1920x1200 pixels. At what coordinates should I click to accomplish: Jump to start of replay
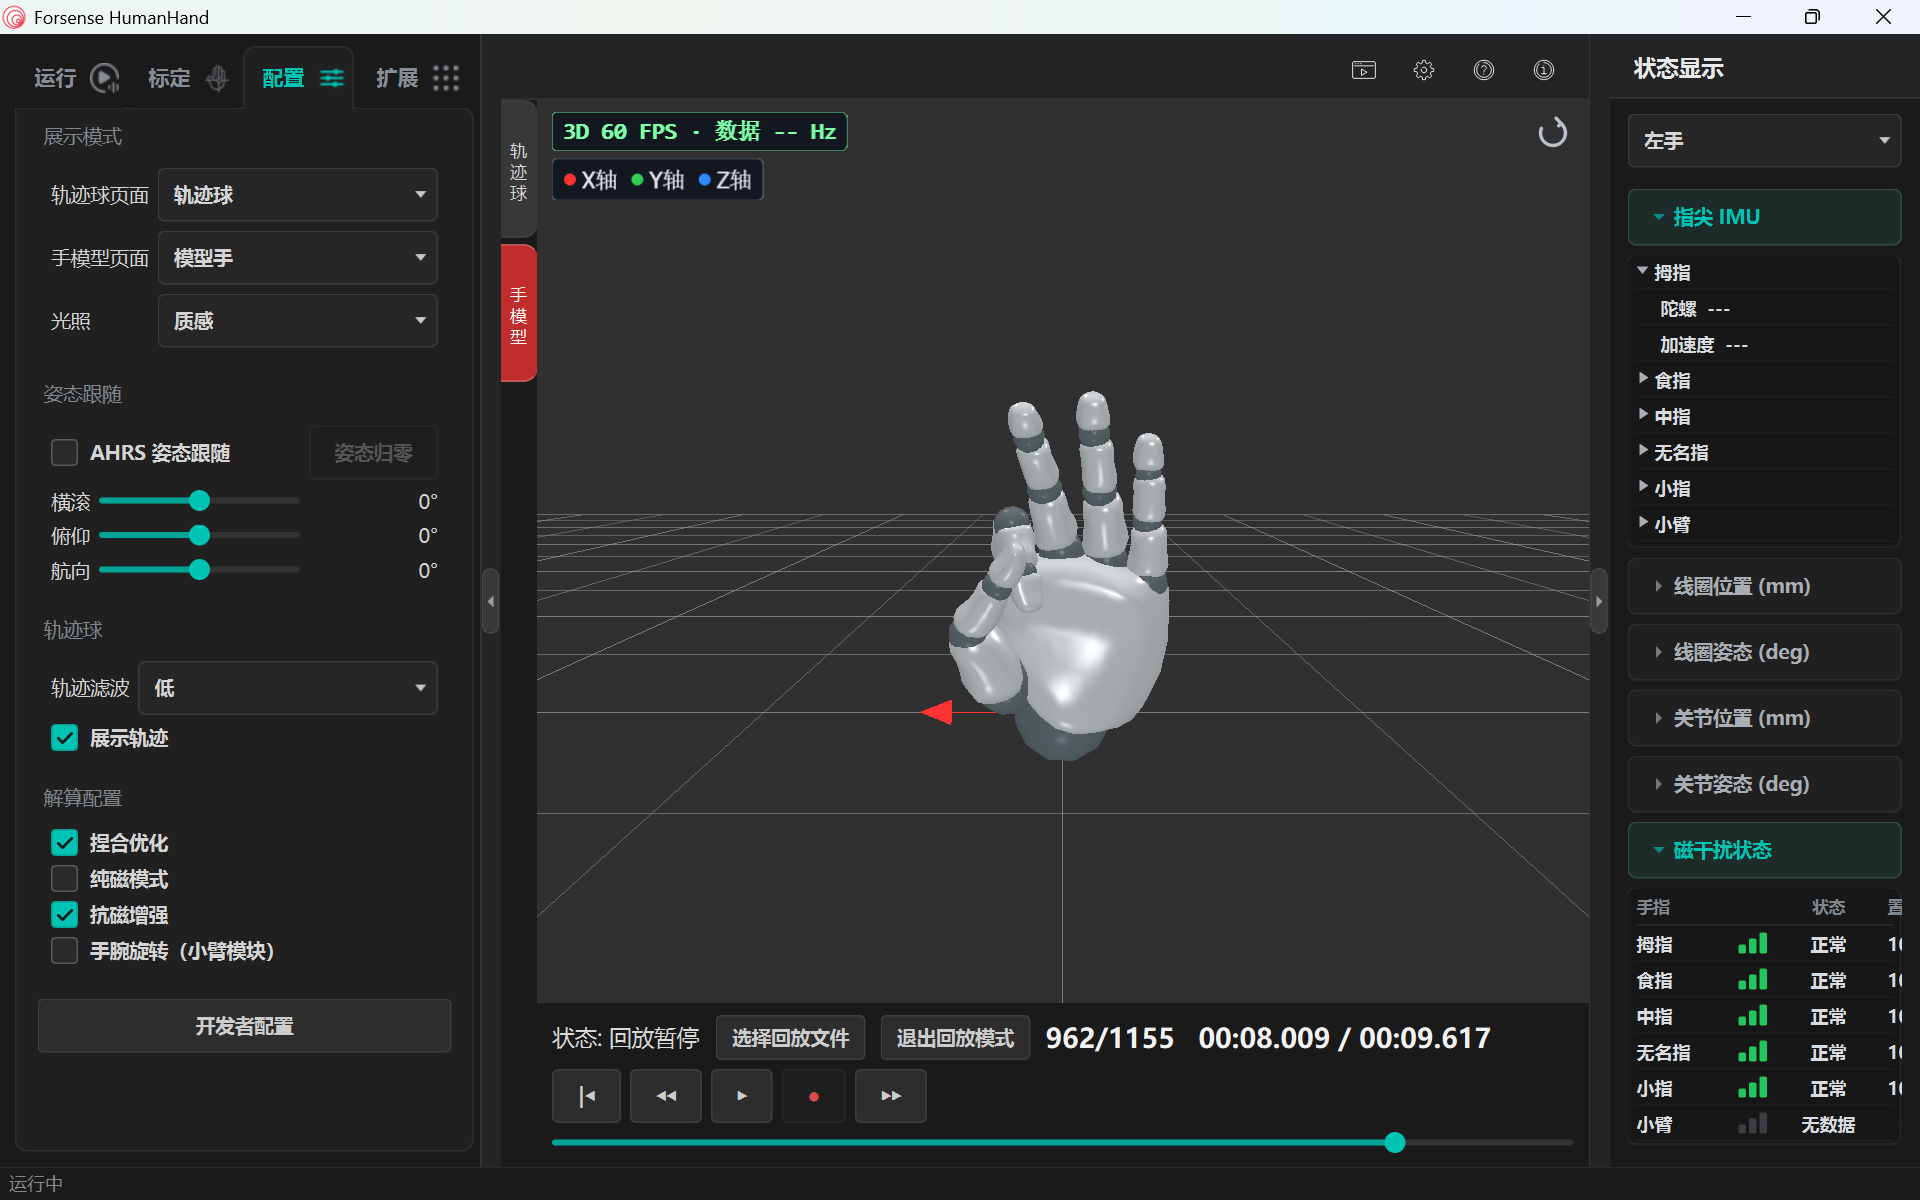pyautogui.click(x=586, y=1096)
